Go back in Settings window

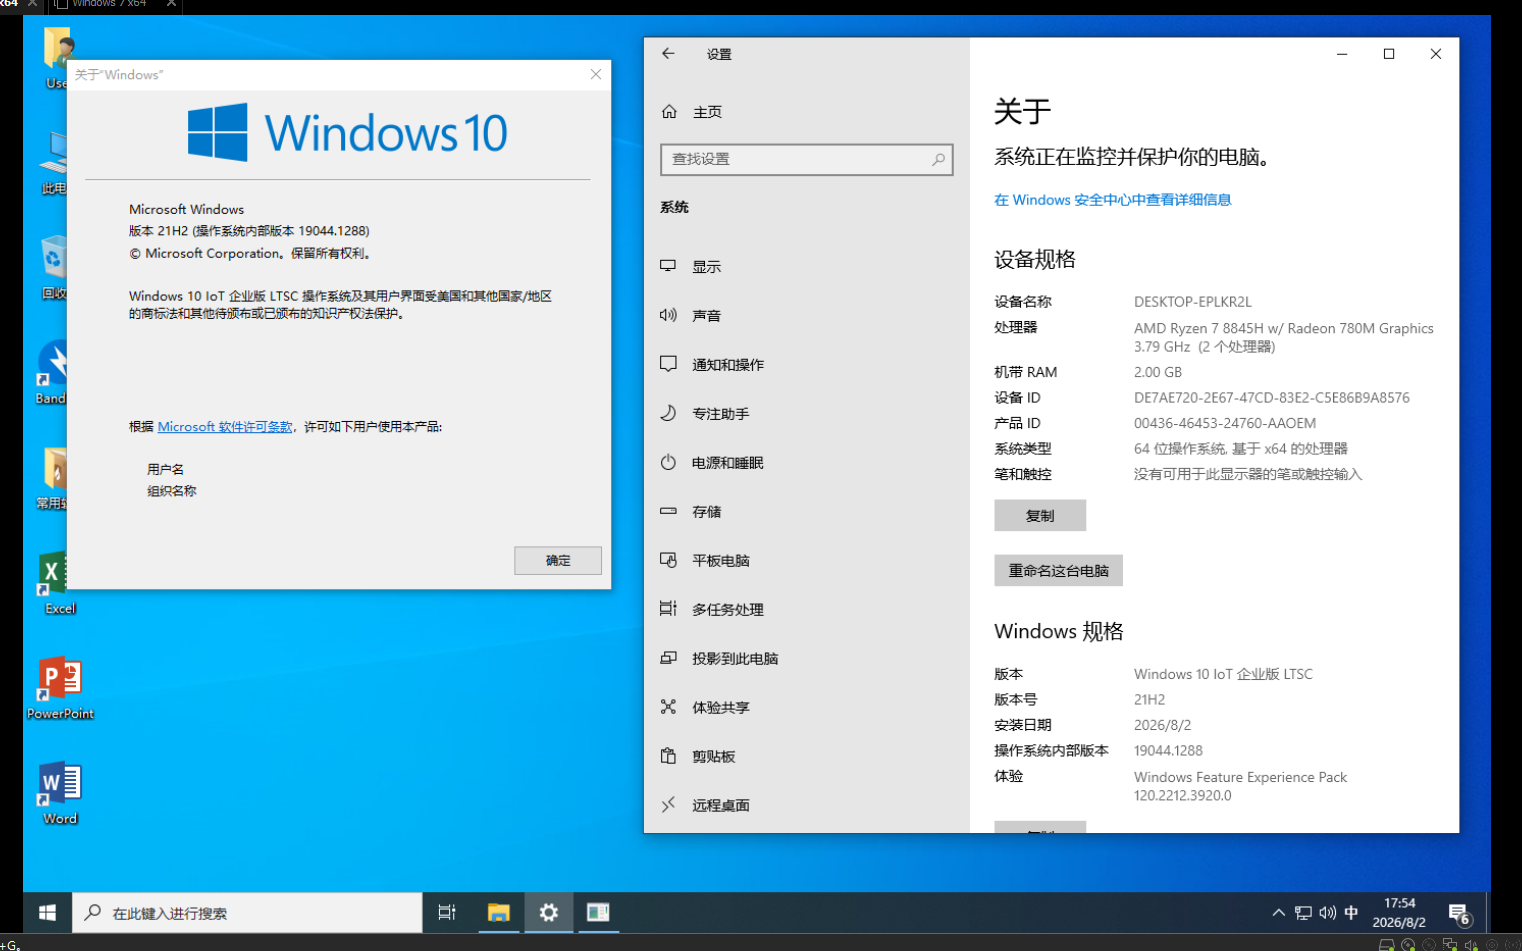tap(668, 54)
